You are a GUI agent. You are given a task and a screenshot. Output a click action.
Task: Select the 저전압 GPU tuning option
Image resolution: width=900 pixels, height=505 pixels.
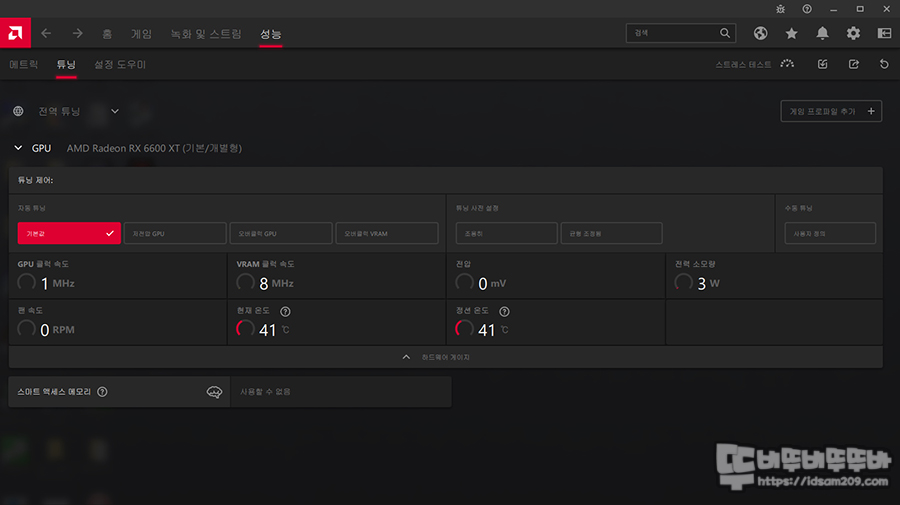175,234
